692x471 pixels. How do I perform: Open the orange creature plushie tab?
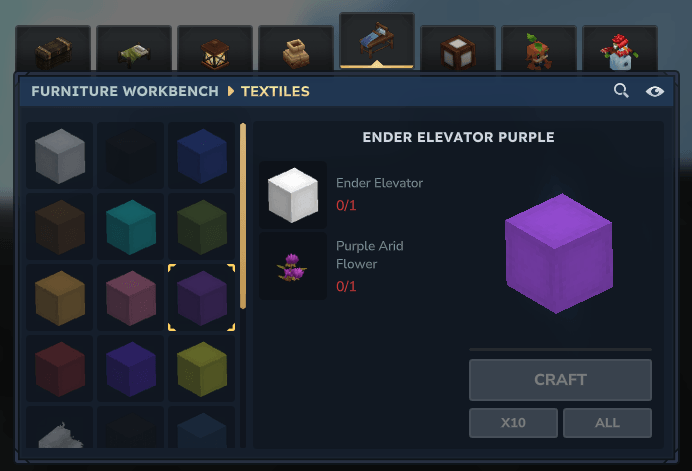pyautogui.click(x=539, y=49)
